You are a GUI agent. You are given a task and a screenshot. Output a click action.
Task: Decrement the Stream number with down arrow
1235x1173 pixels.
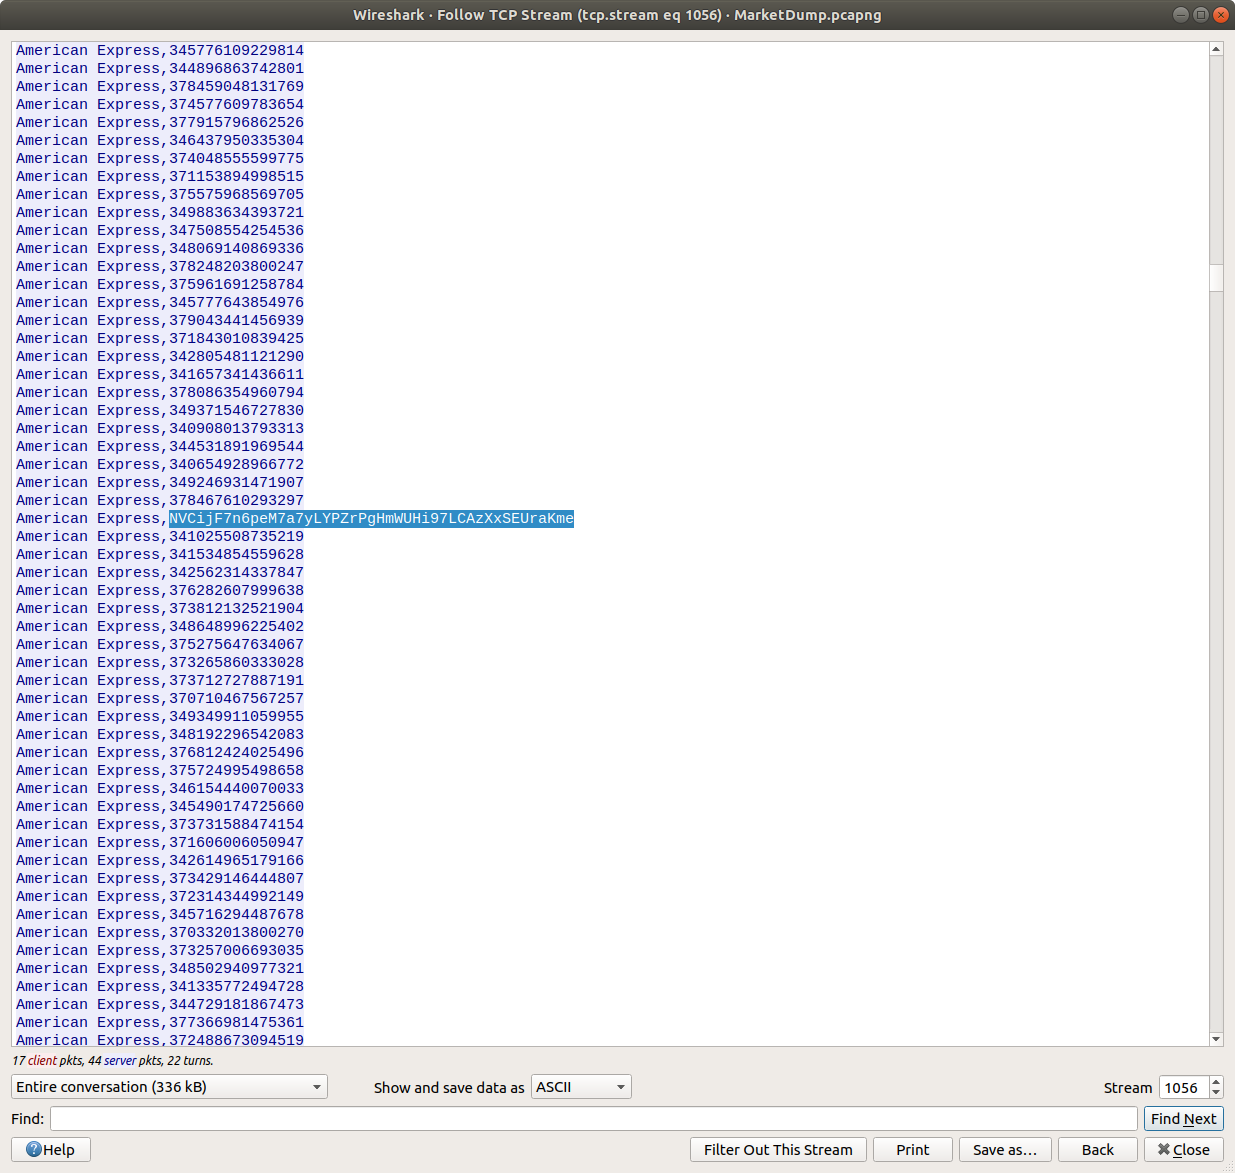click(x=1216, y=1093)
